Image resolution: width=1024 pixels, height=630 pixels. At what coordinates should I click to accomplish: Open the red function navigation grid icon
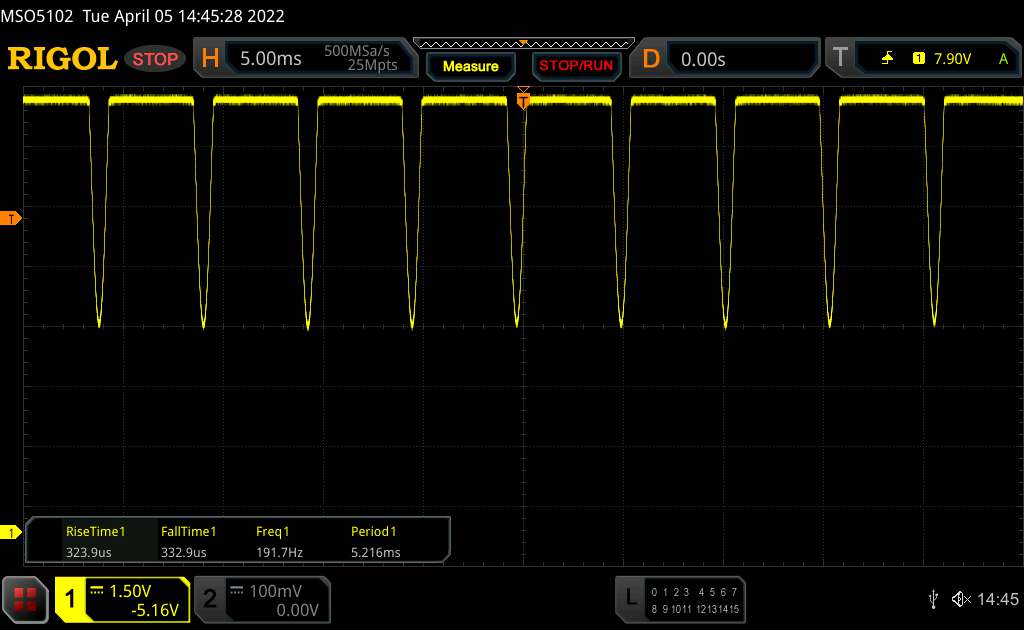25,599
